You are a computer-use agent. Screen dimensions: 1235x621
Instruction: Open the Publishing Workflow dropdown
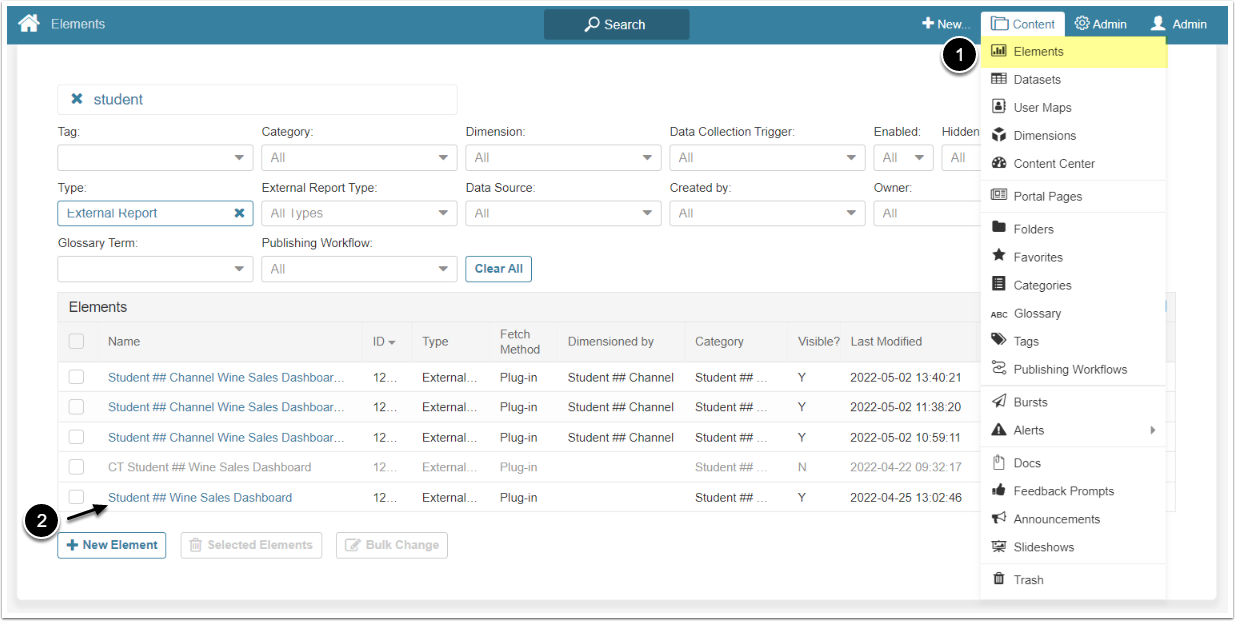(359, 269)
